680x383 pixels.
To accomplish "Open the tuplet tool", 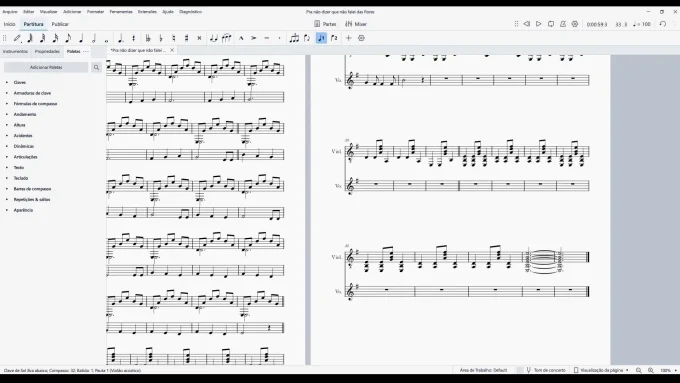I will click(x=294, y=38).
